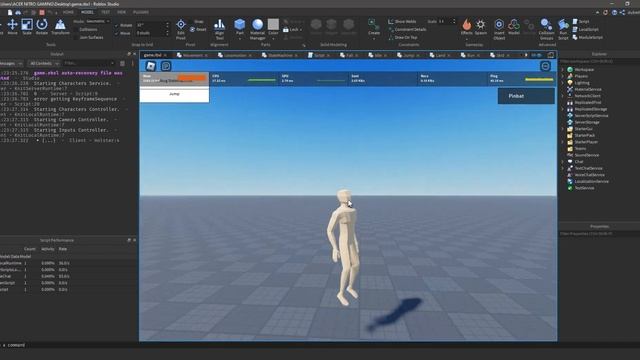The width and height of the screenshot is (640, 360).
Task: Select the Color swatch in Parts
Action: [273, 24]
